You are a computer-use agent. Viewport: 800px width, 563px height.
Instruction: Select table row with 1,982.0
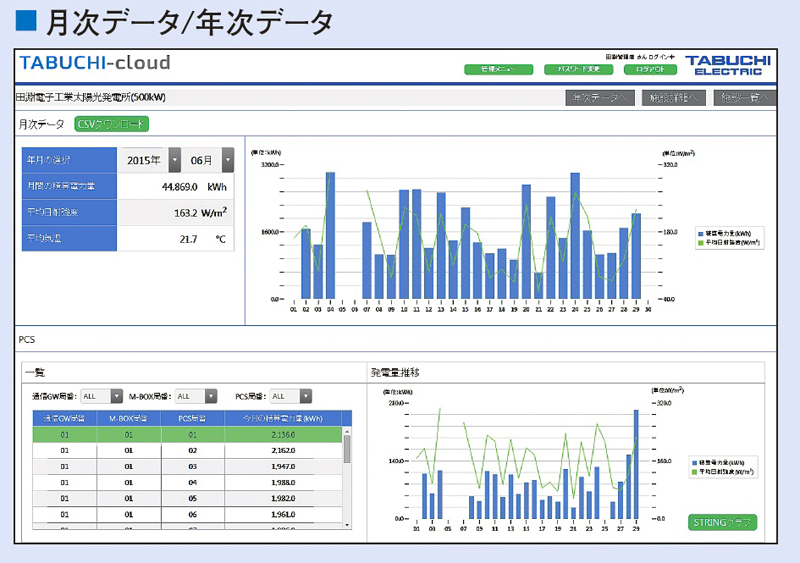[187, 498]
